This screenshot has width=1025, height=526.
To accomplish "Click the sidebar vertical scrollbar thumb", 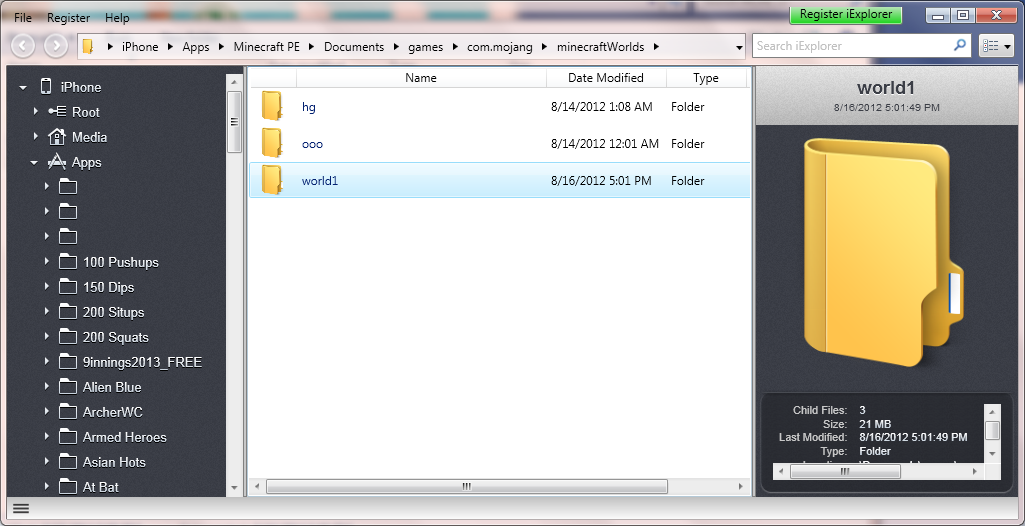I will 234,122.
